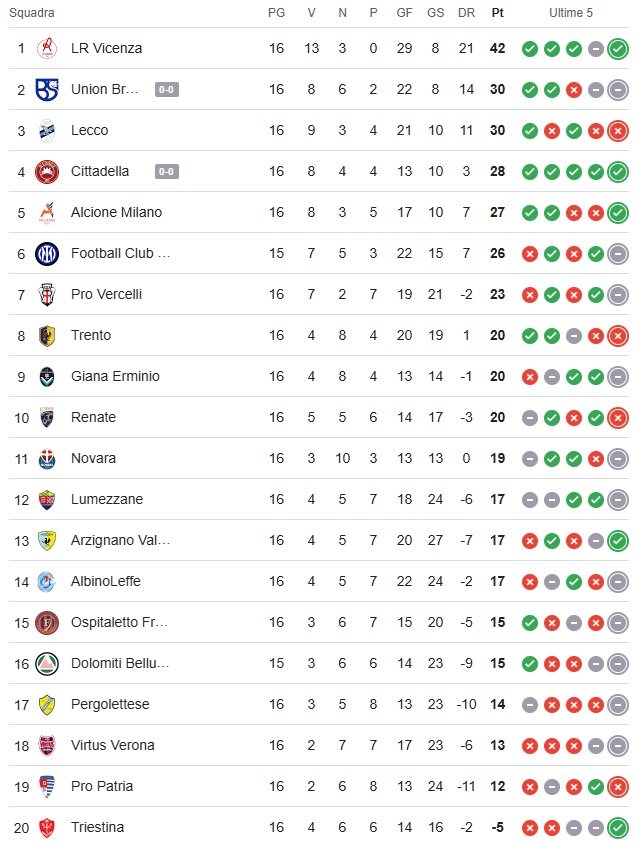Screen dimensions: 643x852
Task: Click Lecco's most recent loss icon
Action: [x=618, y=130]
